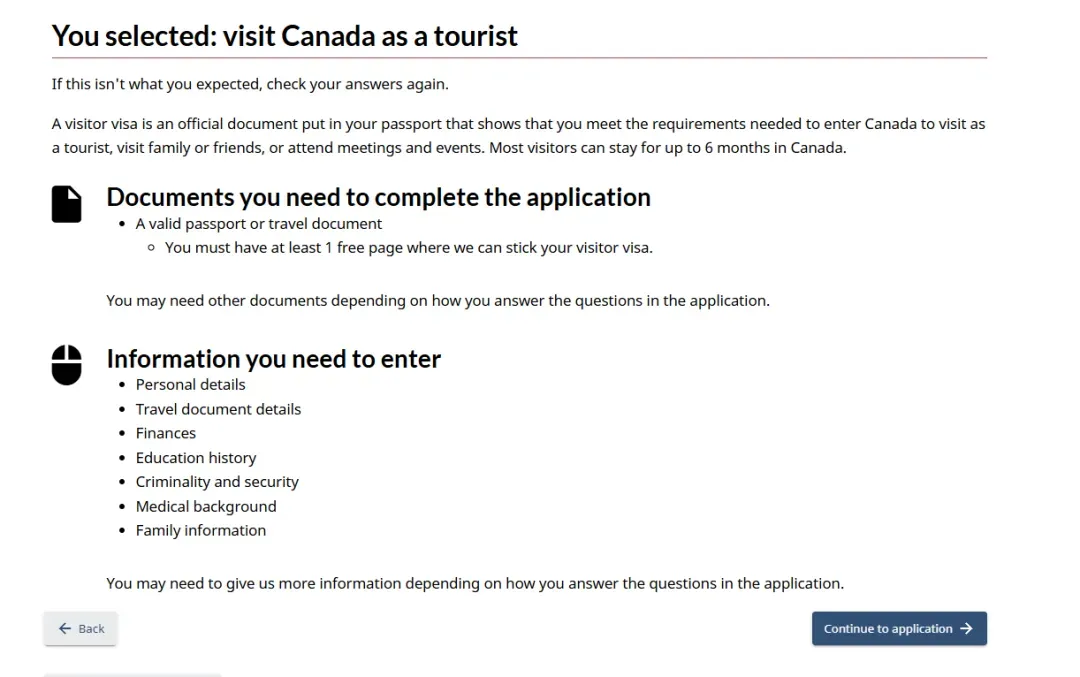The image size is (1080, 677).
Task: Click the right arrow on Continue button
Action: [x=966, y=629]
